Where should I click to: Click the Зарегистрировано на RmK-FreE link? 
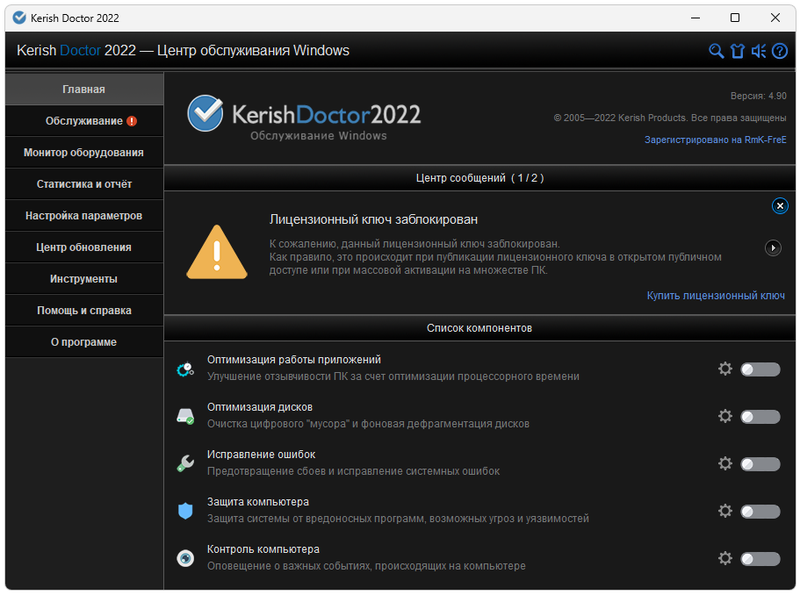point(715,140)
